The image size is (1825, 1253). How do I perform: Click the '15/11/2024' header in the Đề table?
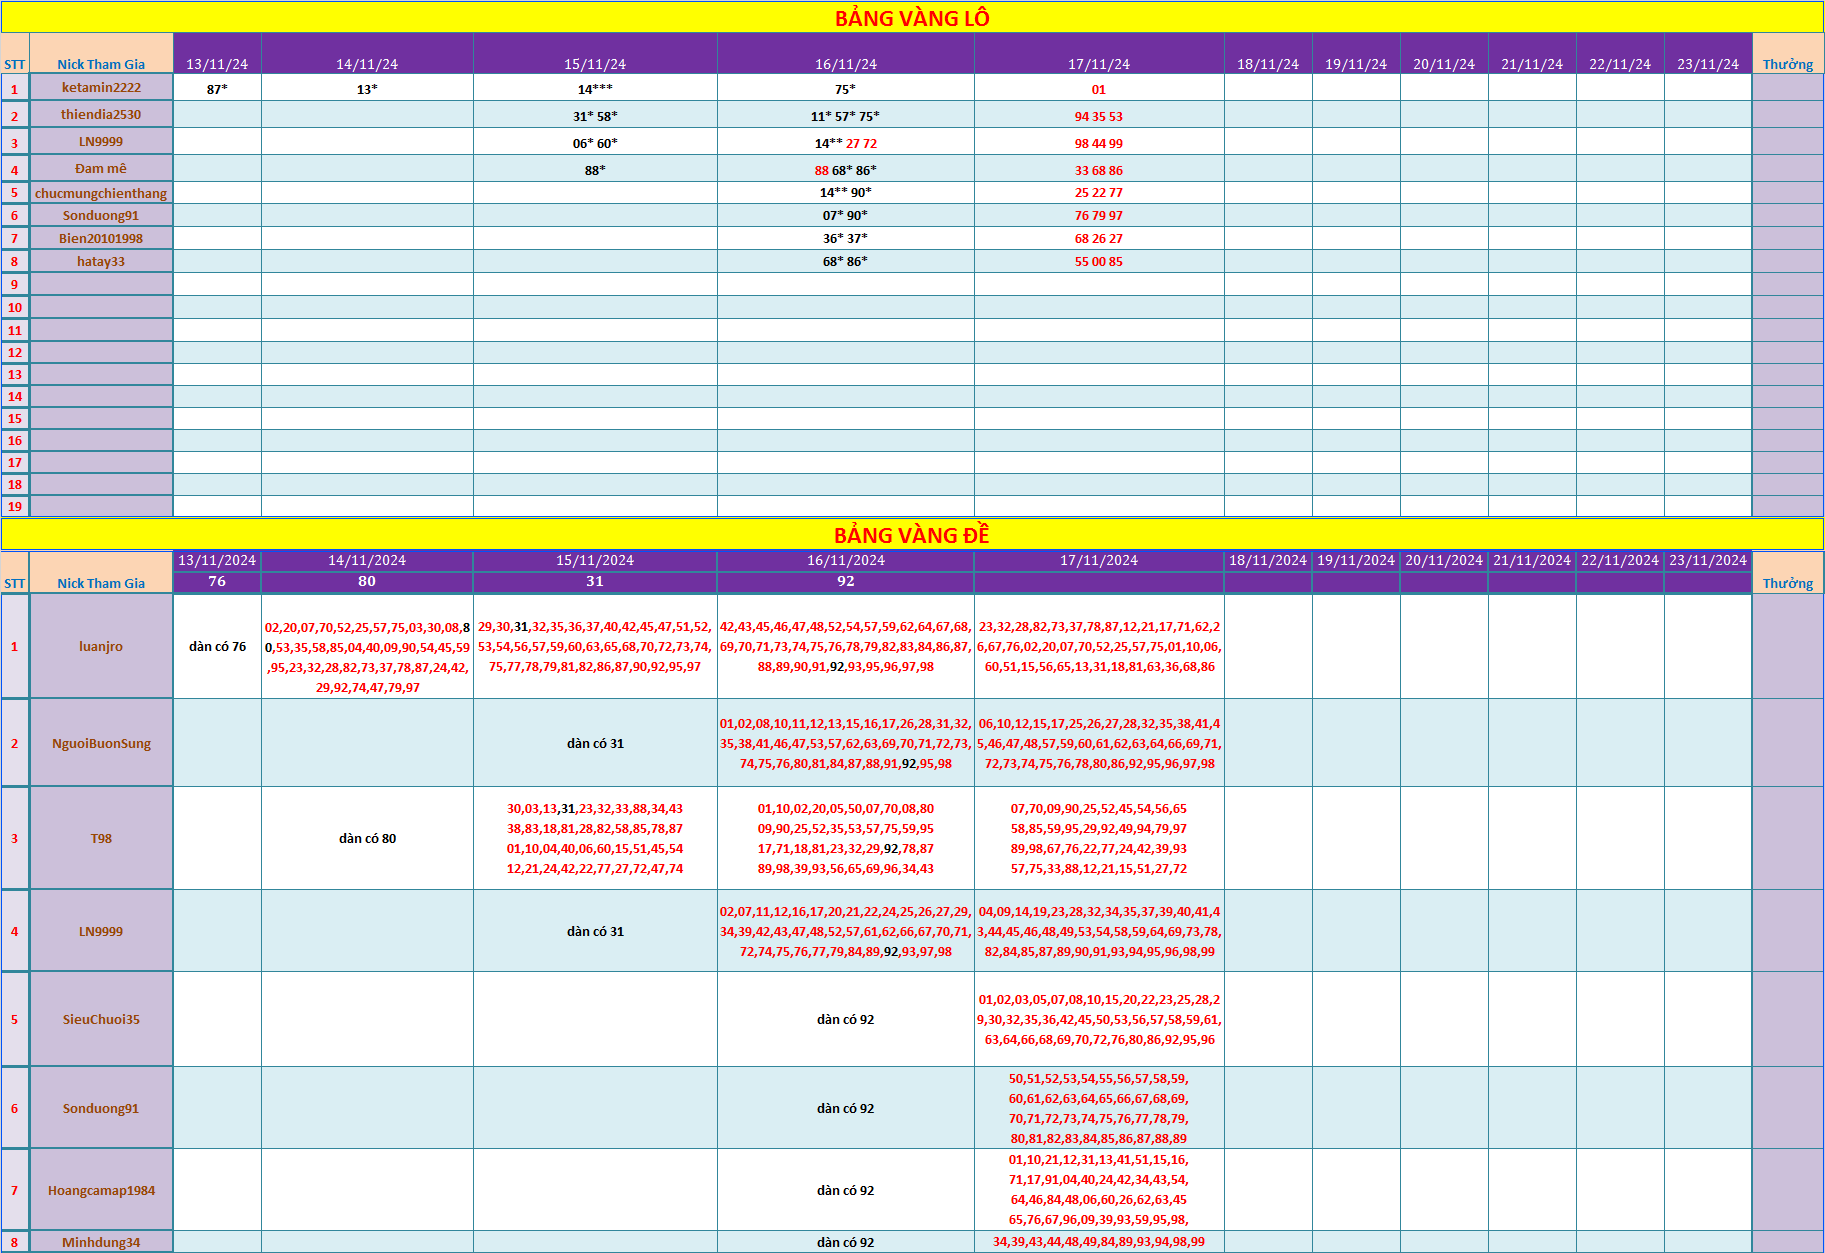pyautogui.click(x=595, y=560)
